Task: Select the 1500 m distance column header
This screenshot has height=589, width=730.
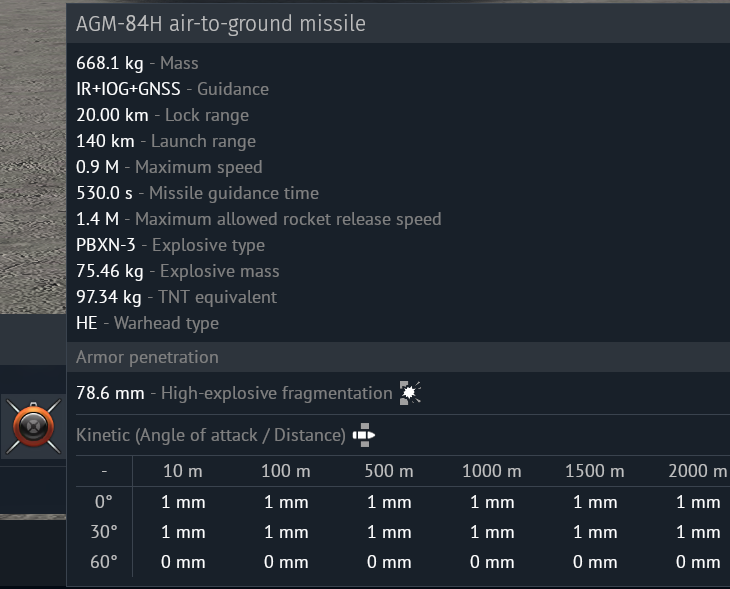Action: (x=595, y=471)
